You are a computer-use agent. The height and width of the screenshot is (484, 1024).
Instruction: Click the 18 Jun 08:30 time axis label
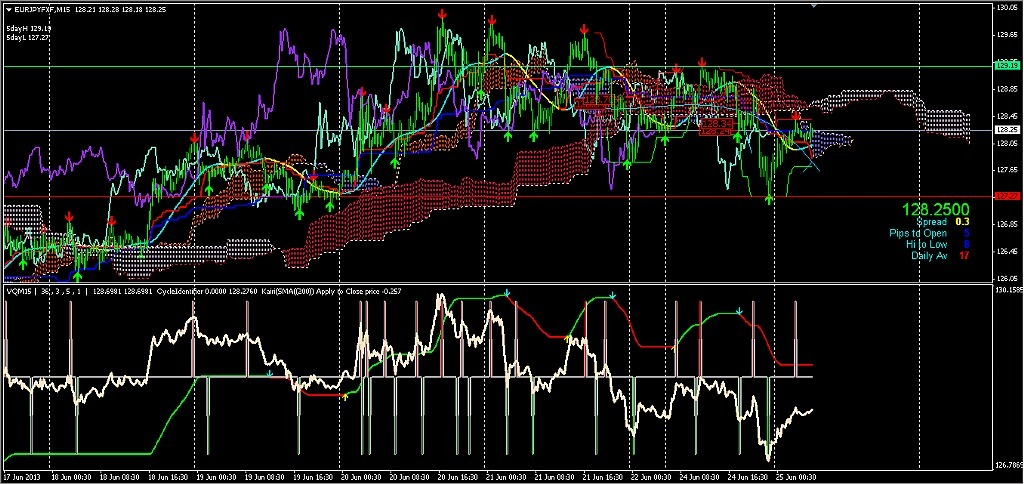tap(120, 476)
